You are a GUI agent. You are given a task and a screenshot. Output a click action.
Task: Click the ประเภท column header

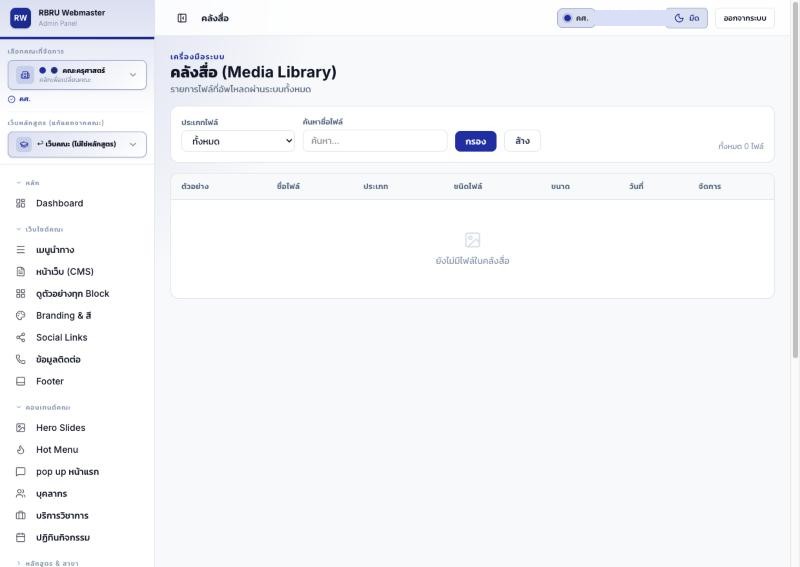[x=376, y=186]
